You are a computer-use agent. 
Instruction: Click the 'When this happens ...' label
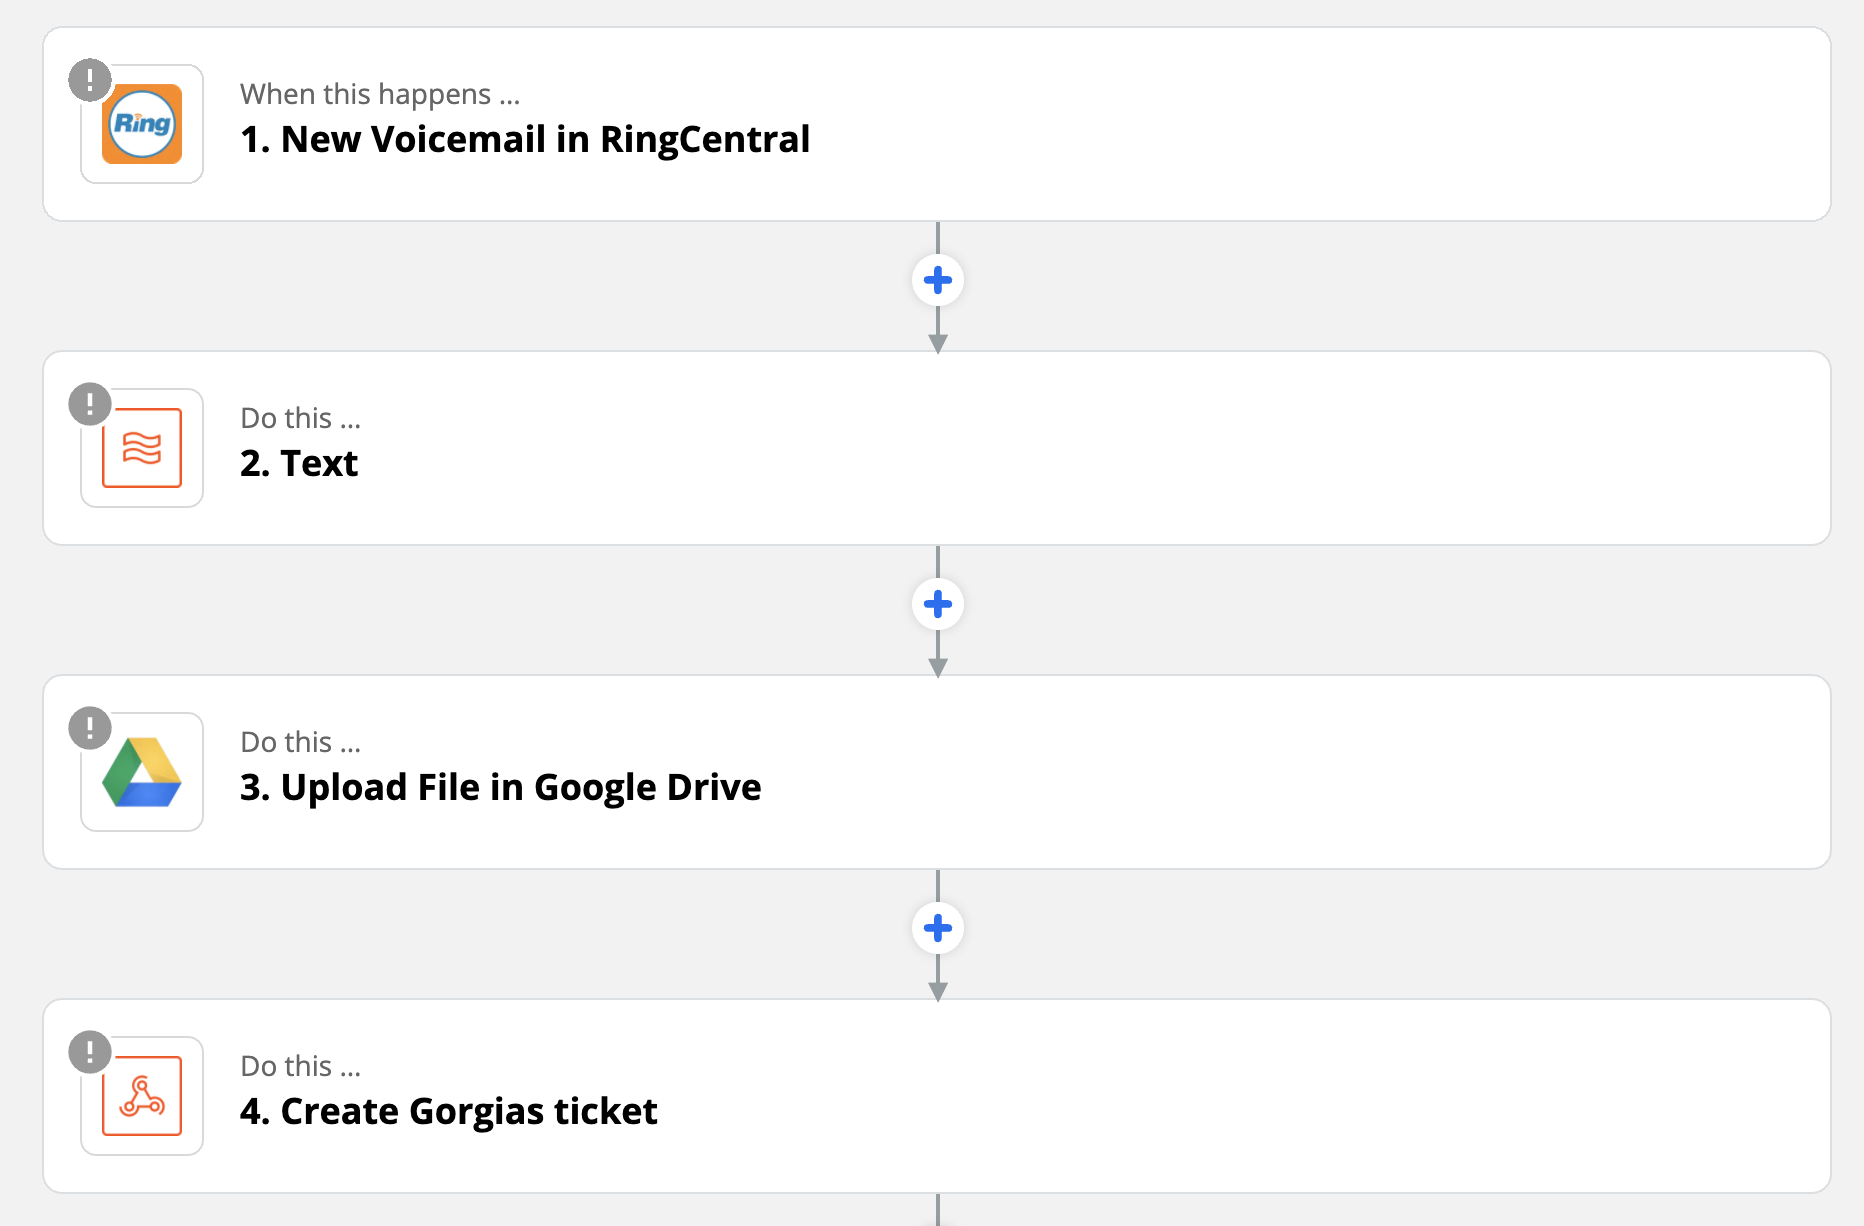coord(380,94)
